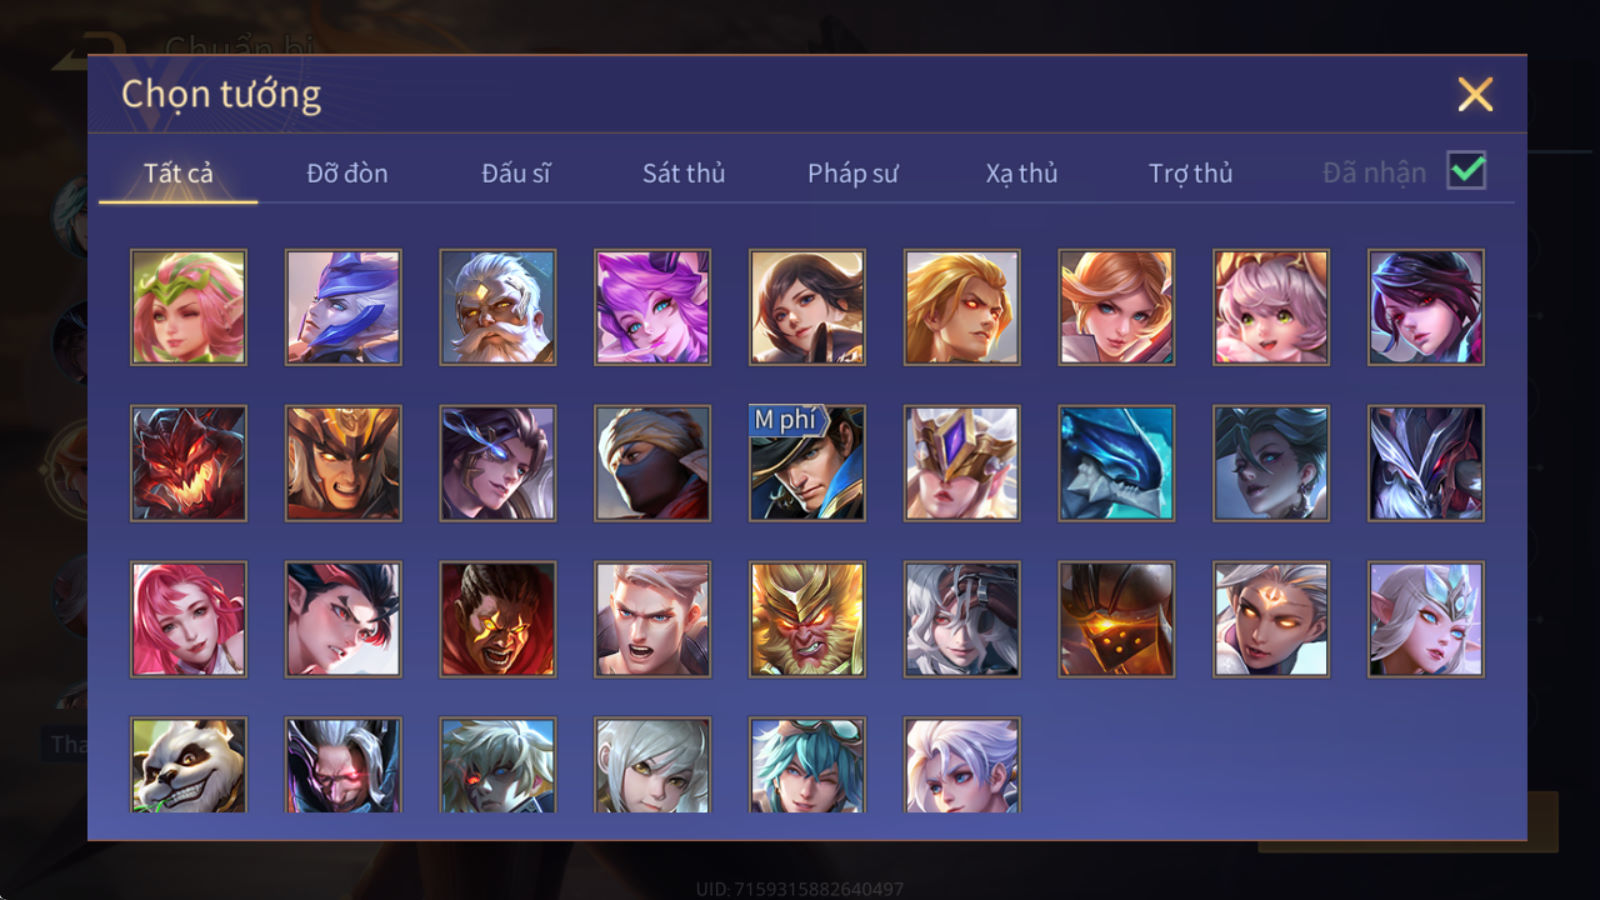Choose the purple-haired girl hero

[652, 307]
